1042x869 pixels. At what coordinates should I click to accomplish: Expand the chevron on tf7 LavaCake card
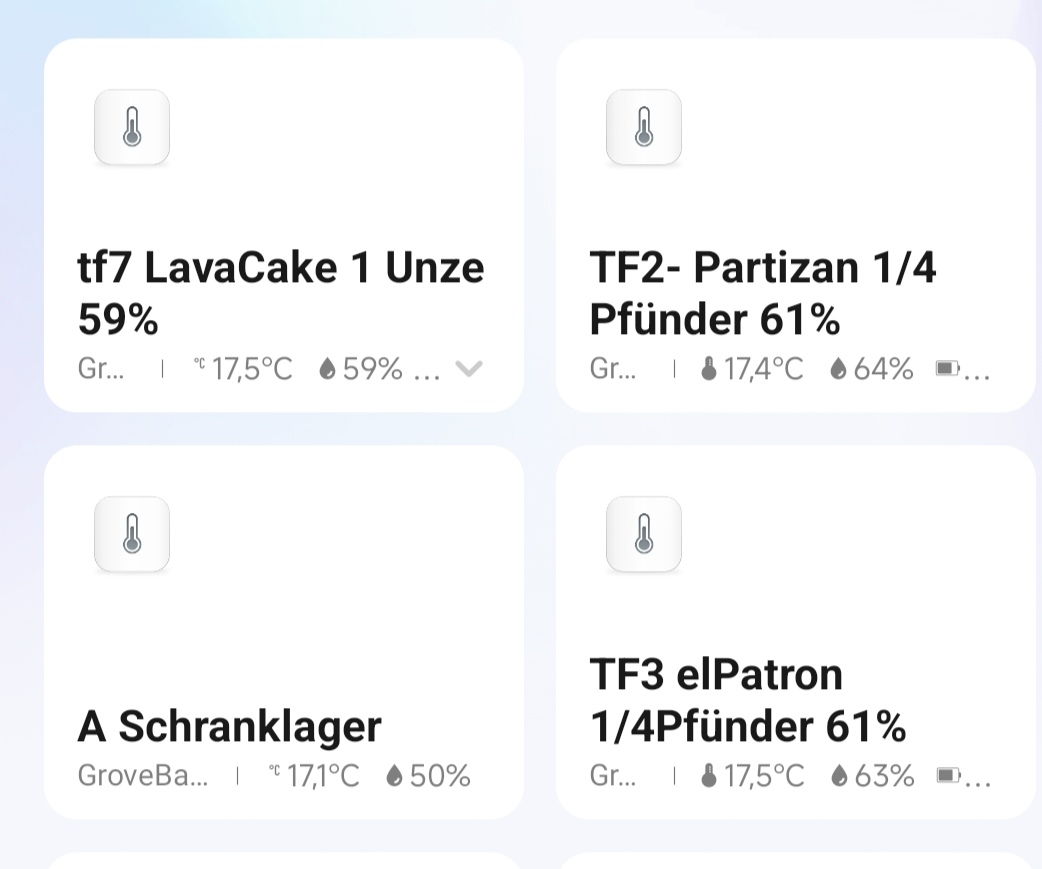469,369
